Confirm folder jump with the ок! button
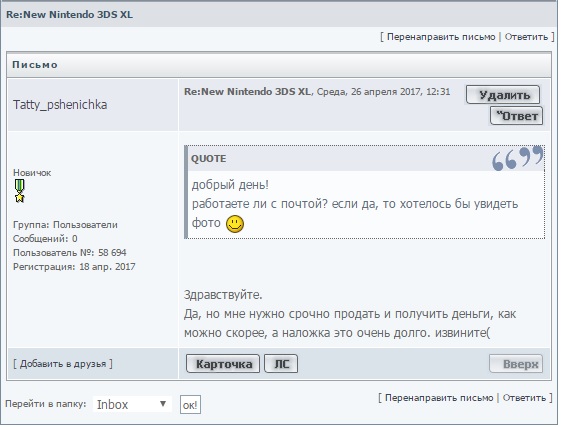Viewport: 561px width, 427px height. pos(190,405)
